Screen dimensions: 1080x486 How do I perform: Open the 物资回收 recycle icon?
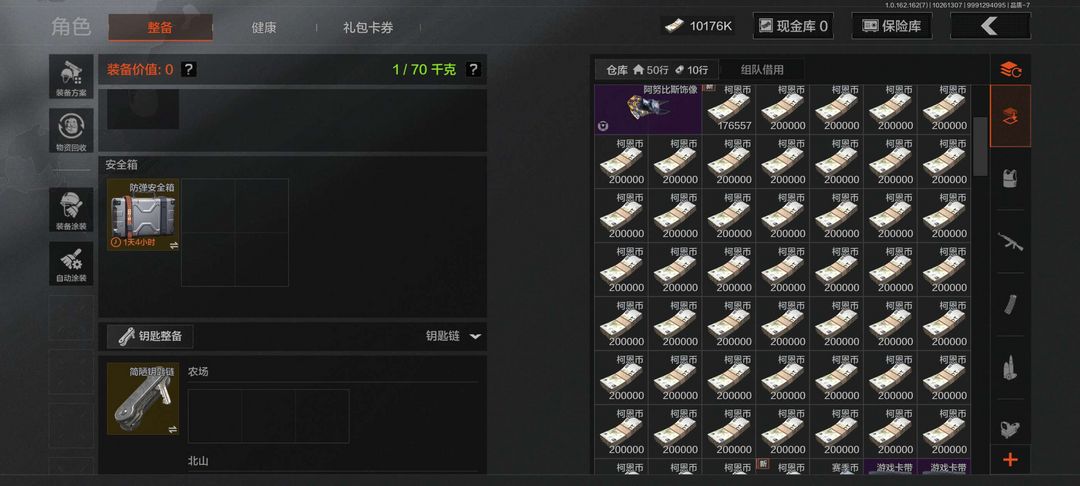pyautogui.click(x=71, y=130)
